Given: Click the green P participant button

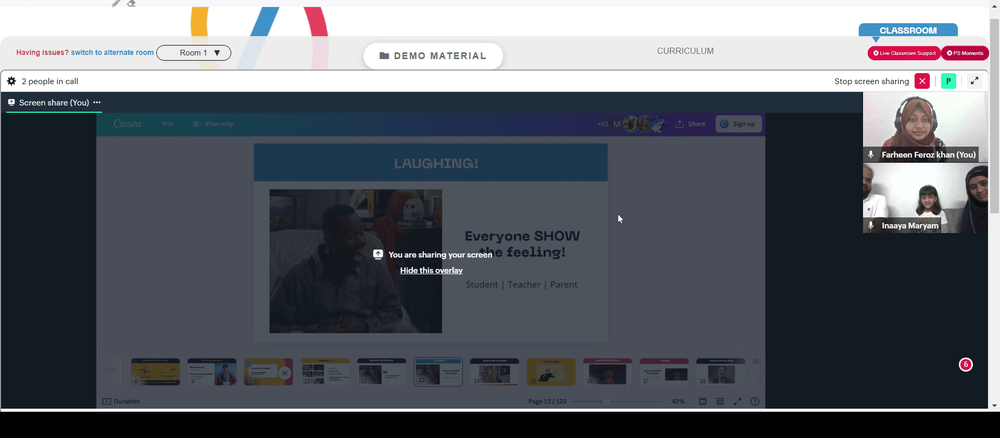Looking at the screenshot, I should click(948, 81).
